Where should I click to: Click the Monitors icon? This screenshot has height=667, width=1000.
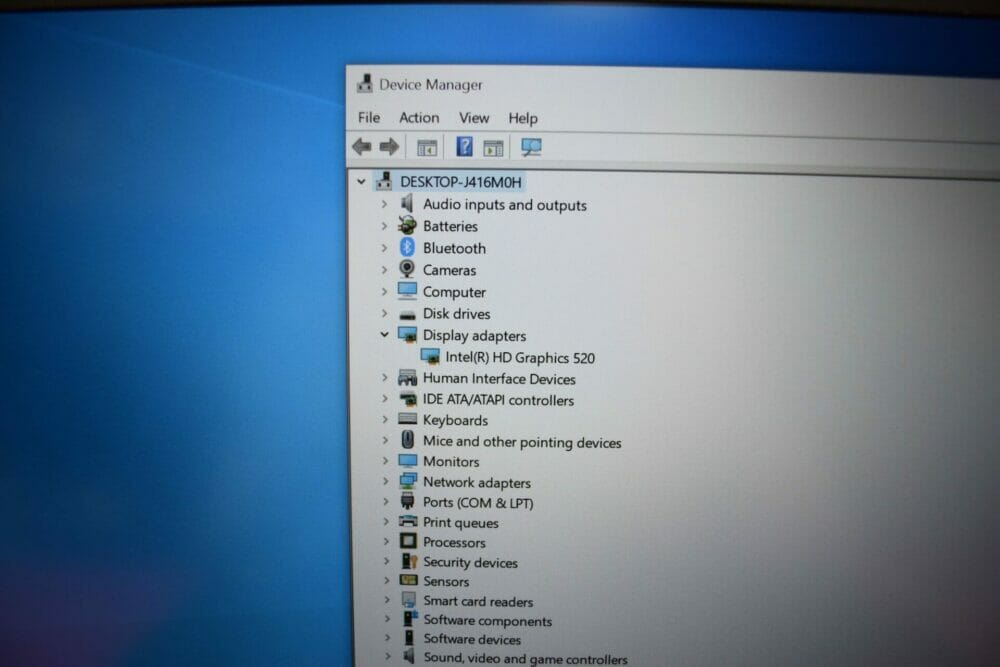(x=408, y=460)
